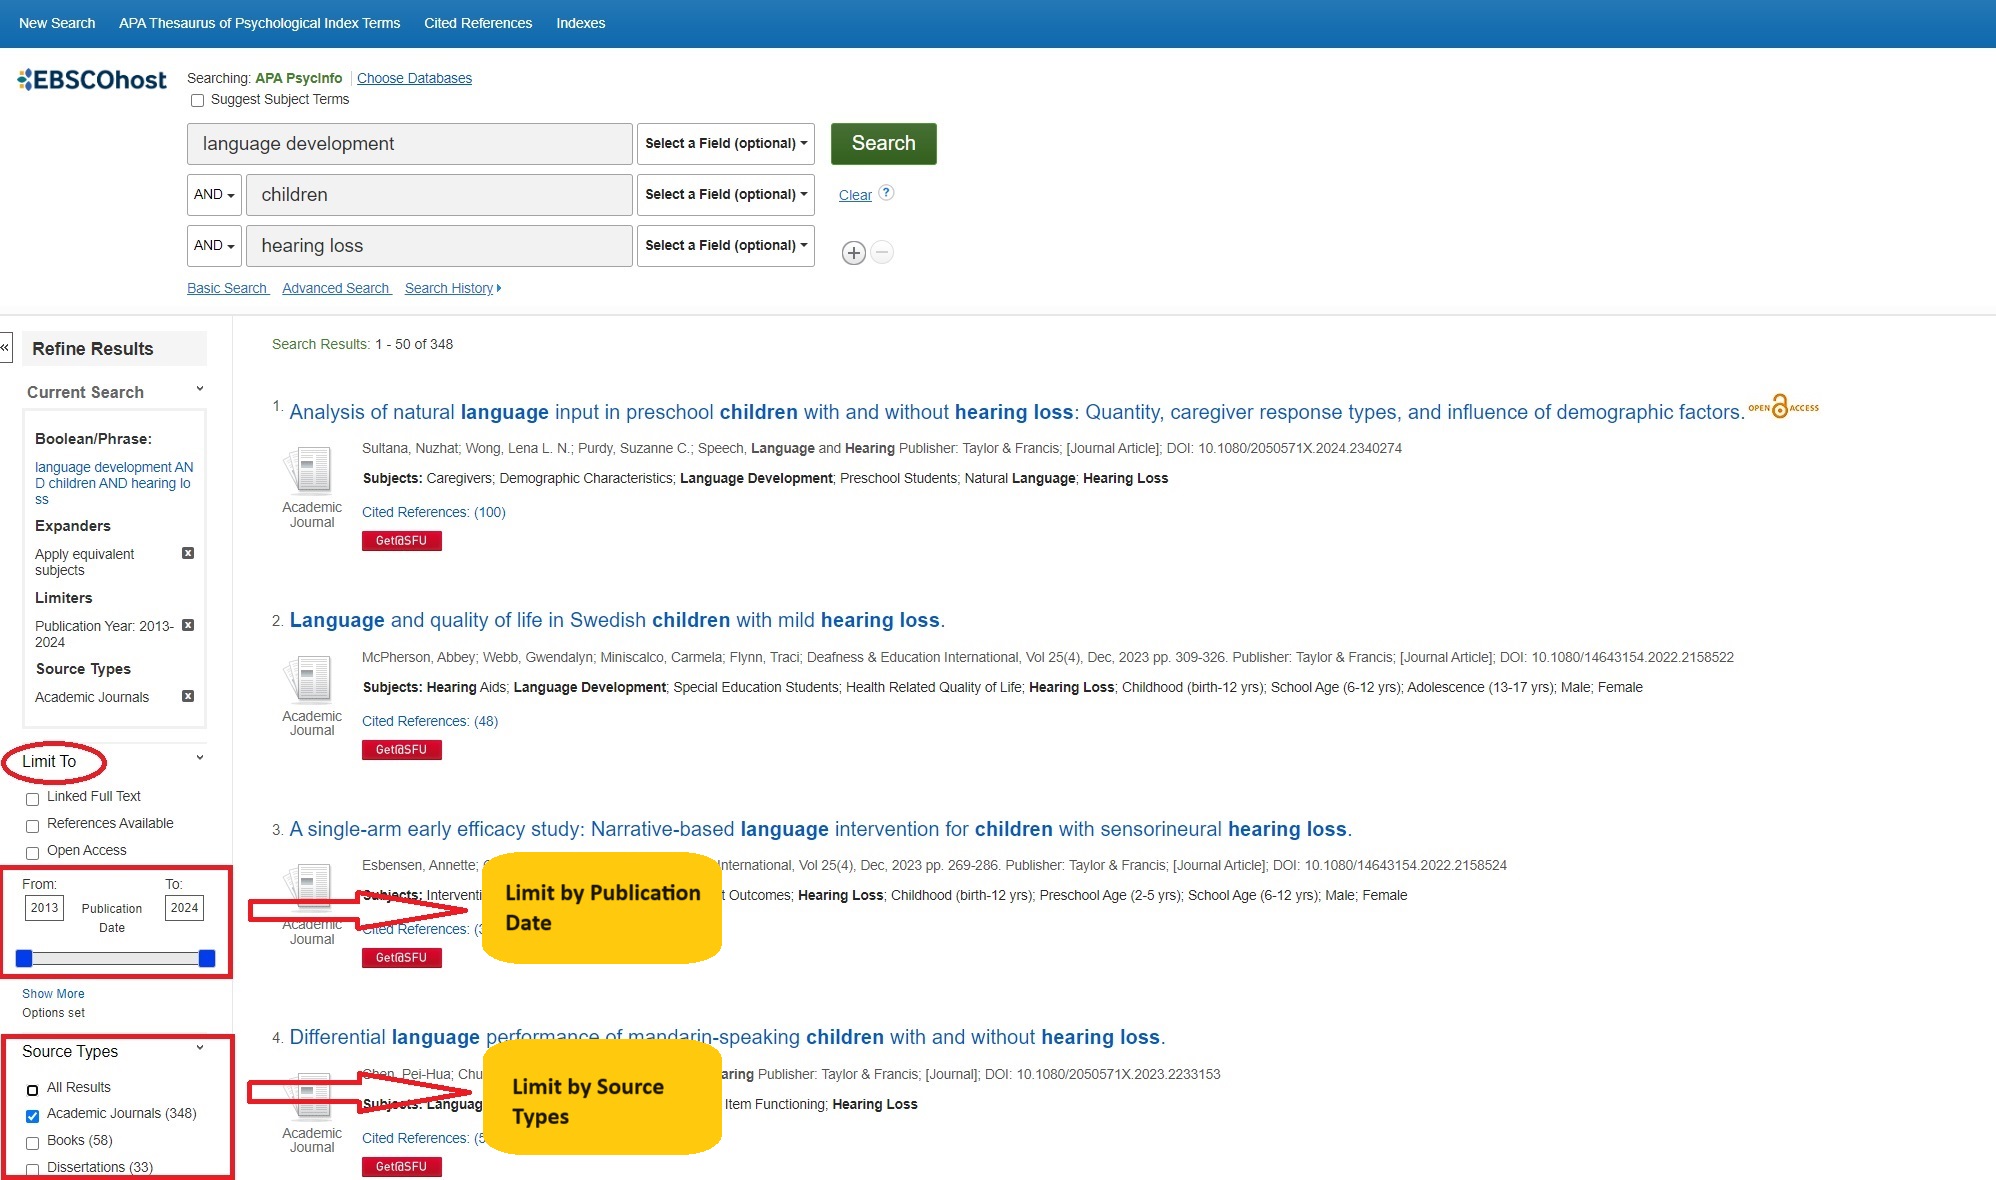
Task: Remove Academic Journals source type filter
Action: (x=188, y=696)
